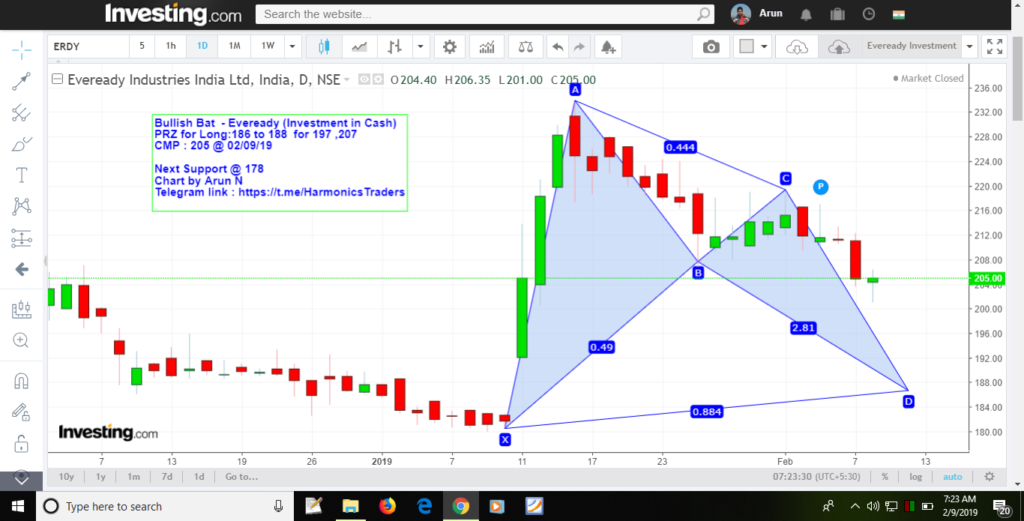Expand the time interval dropdown arrow
This screenshot has width=1024, height=521.
[292, 47]
